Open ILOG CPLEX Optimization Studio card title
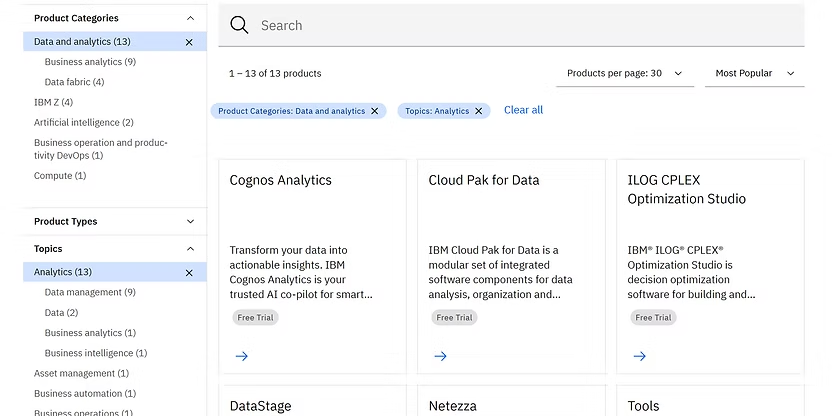Screen dimensions: 834x416 [x=687, y=189]
